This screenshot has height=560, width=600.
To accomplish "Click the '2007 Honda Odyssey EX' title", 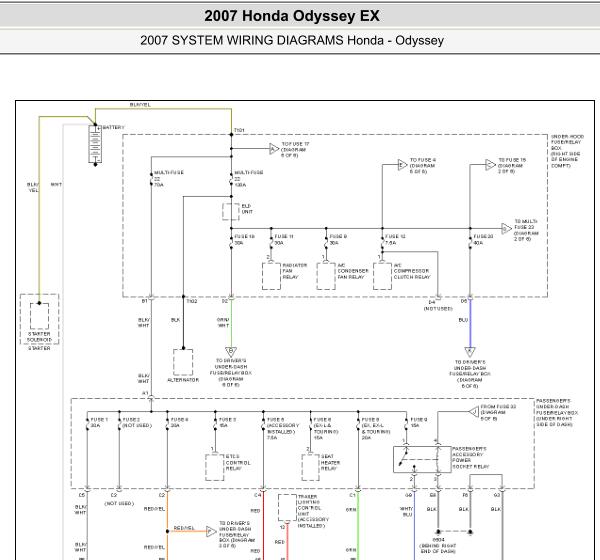I will [292, 16].
